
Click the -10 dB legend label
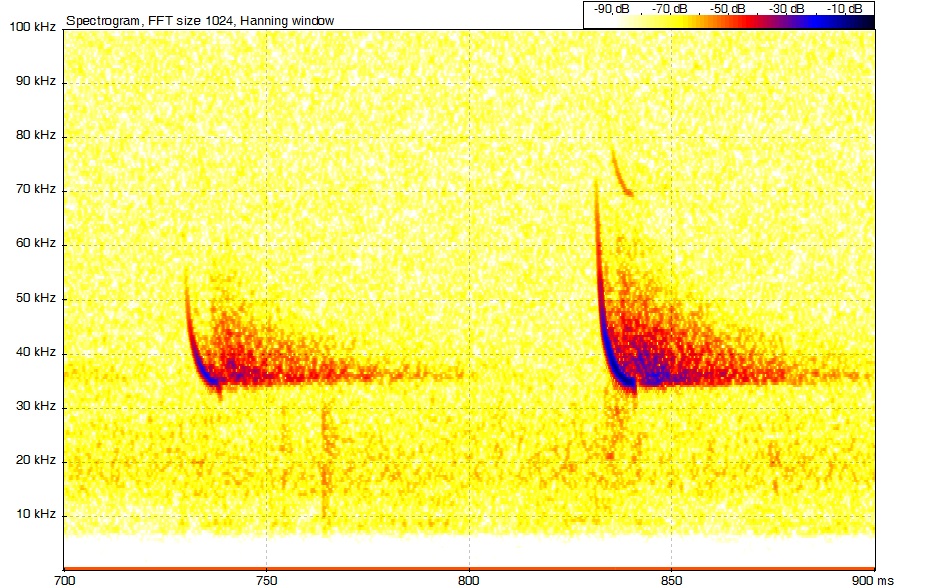click(x=845, y=9)
